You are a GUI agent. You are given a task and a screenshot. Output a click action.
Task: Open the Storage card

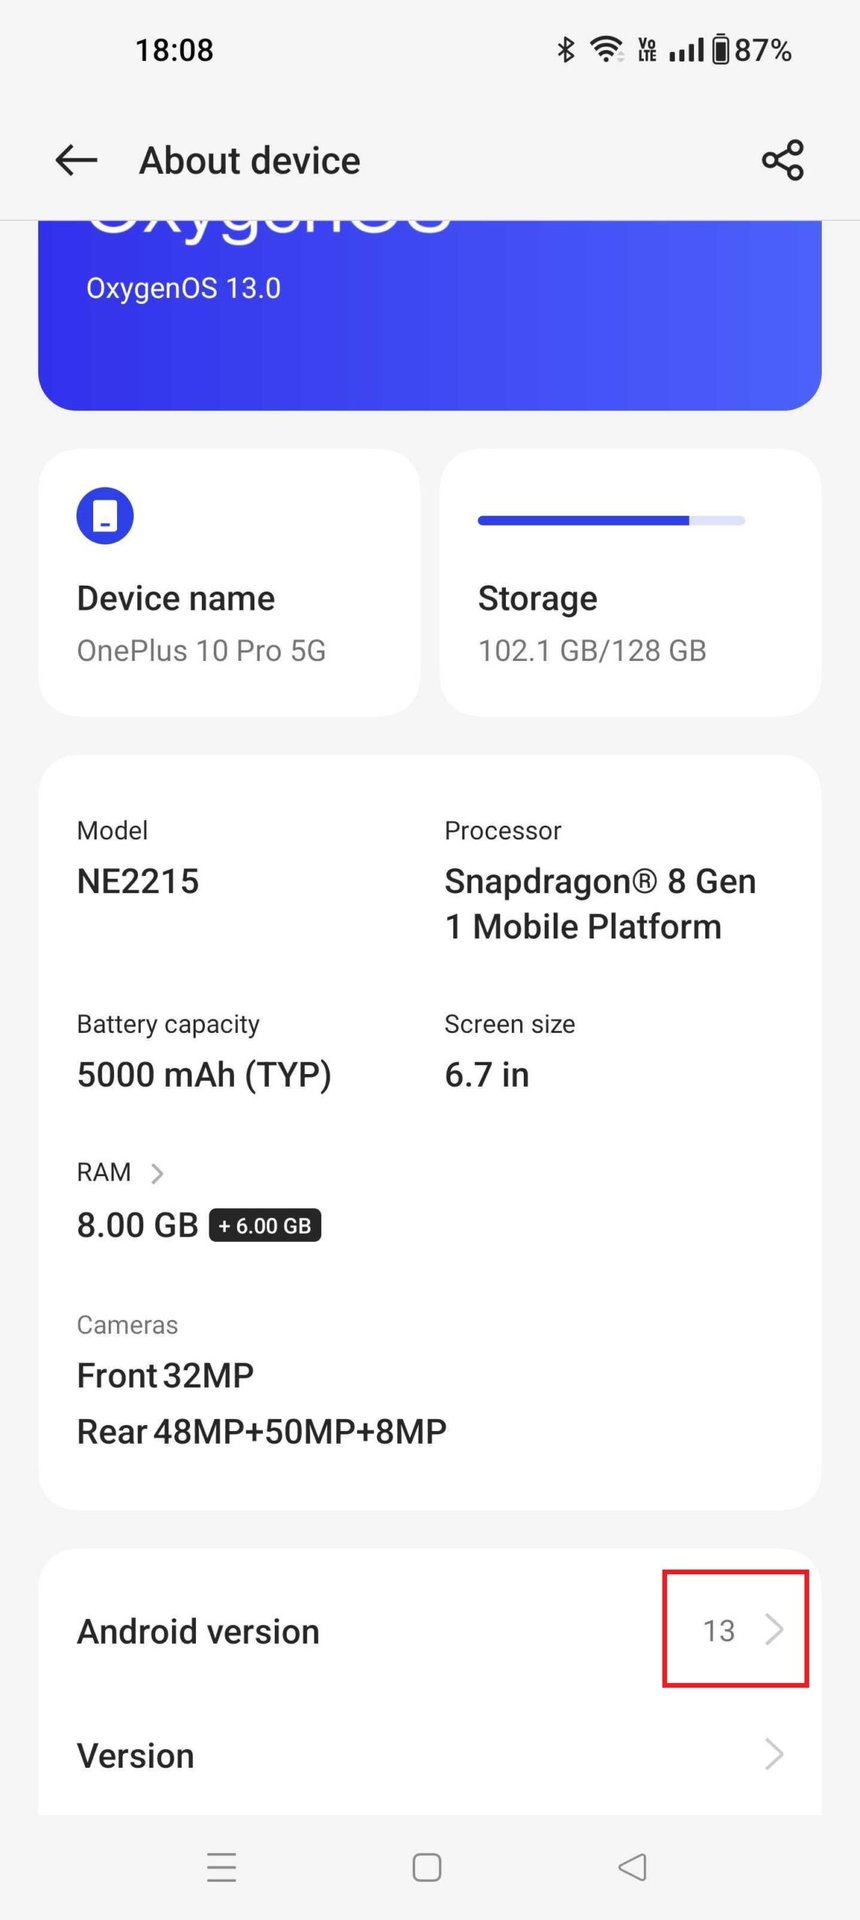click(x=630, y=583)
